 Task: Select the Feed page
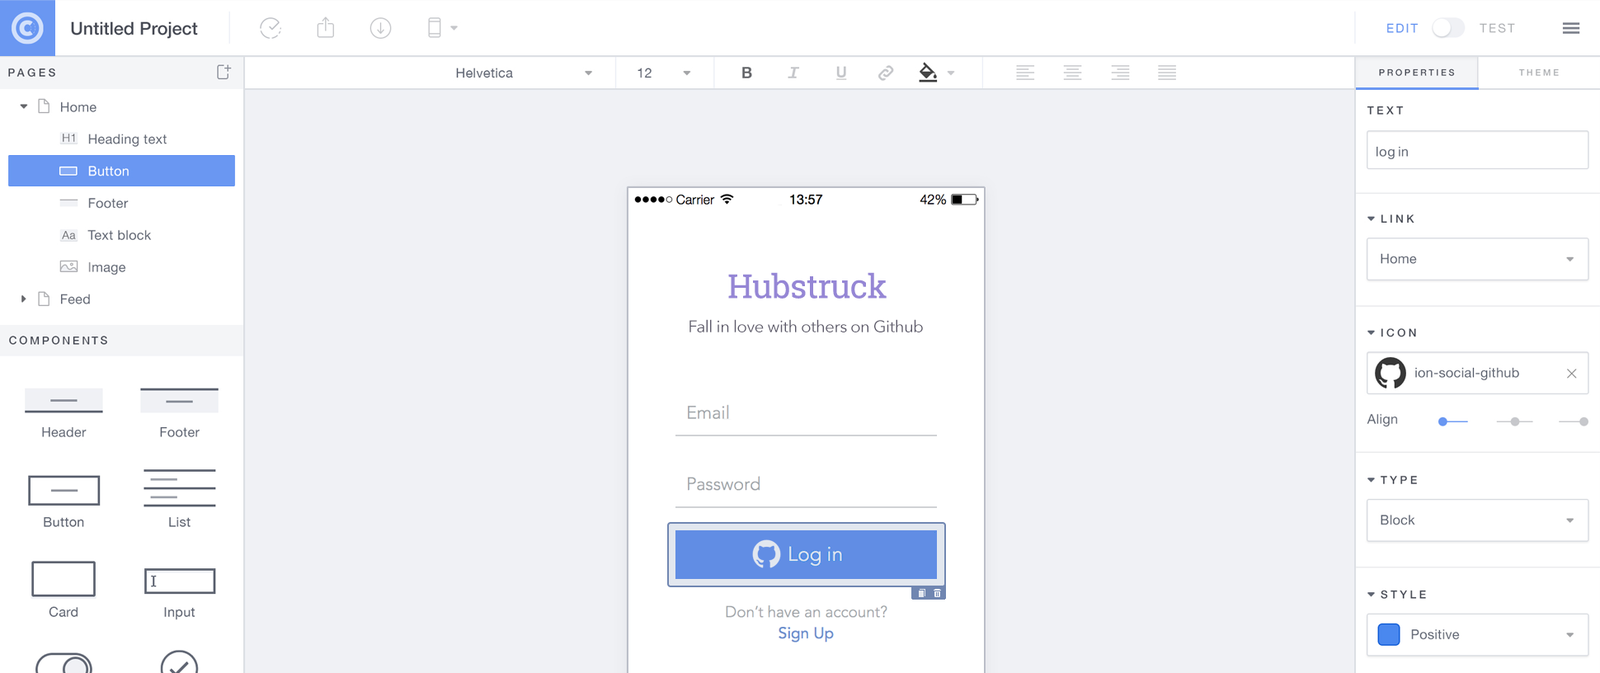[x=75, y=299]
